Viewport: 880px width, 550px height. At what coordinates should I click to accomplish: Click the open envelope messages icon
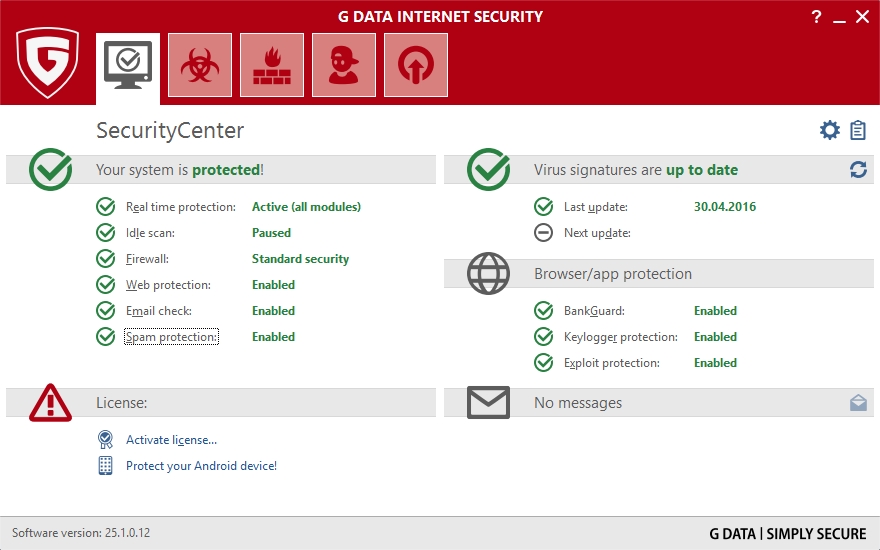[x=858, y=403]
